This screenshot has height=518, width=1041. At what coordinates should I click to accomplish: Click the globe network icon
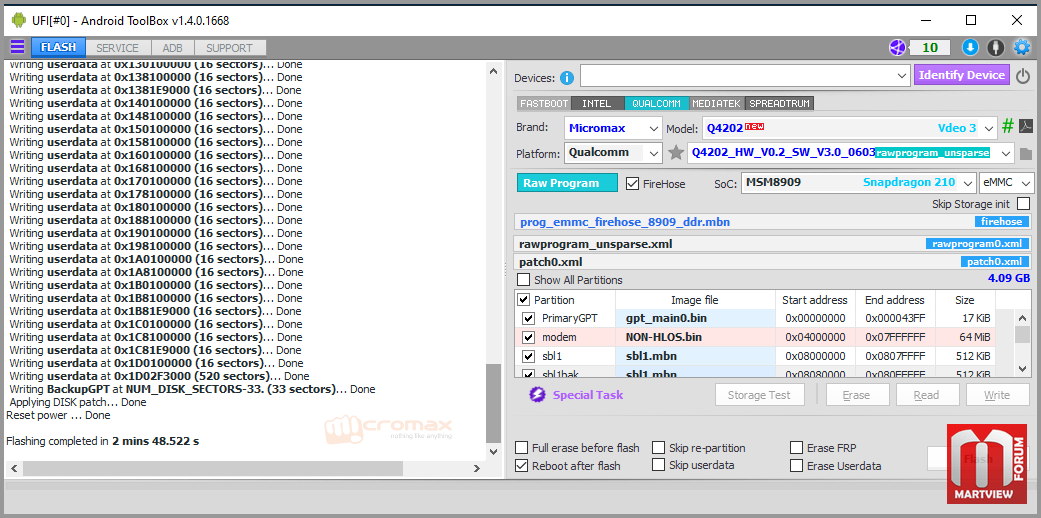coord(898,47)
